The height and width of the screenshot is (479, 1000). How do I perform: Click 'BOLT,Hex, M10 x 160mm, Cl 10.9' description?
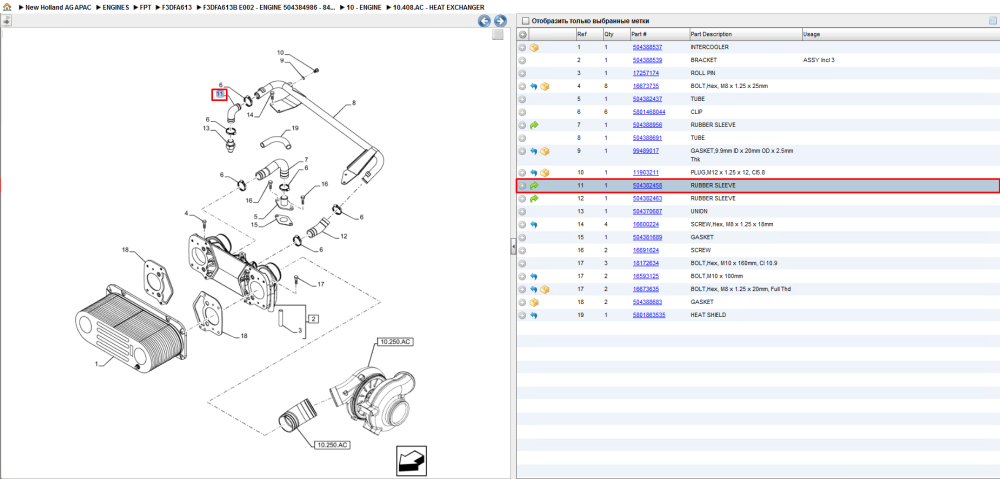[734, 263]
